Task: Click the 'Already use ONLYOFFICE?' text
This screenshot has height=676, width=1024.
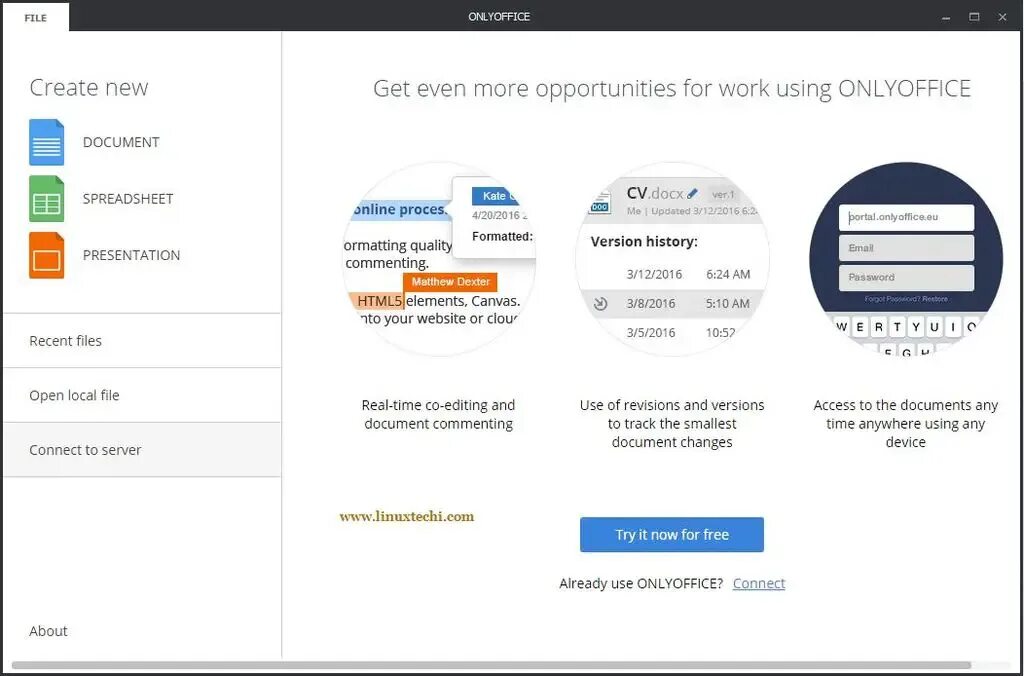Action: pyautogui.click(x=641, y=583)
